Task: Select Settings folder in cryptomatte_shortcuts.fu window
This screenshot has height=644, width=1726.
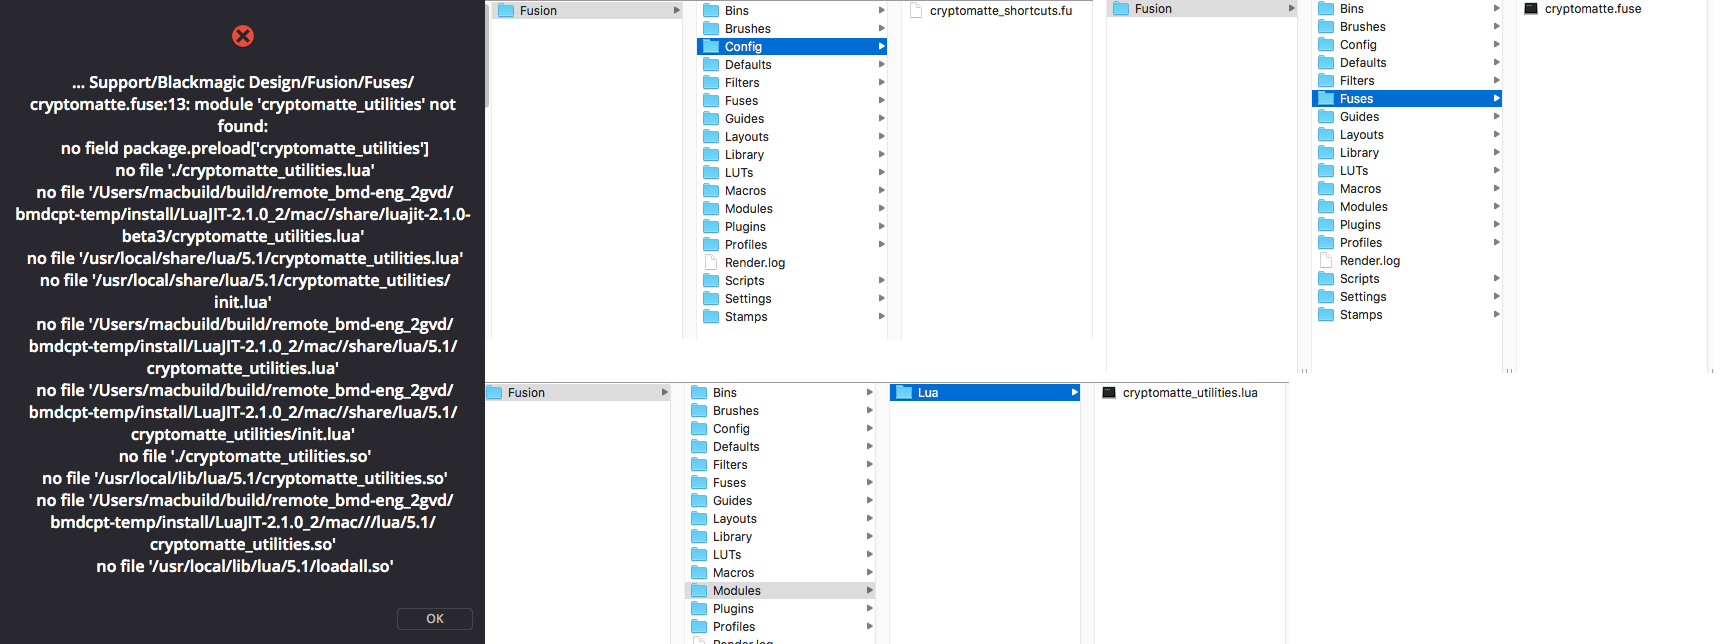Action: tap(792, 299)
